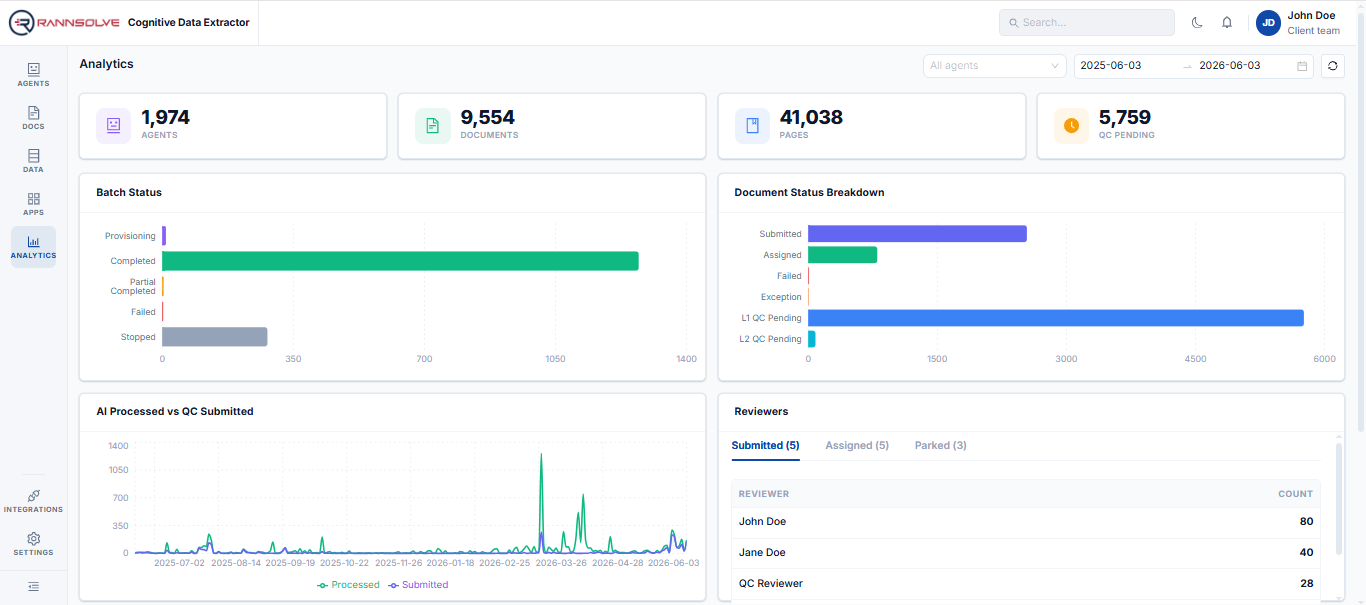Click the Completed bar in Batch Status
This screenshot has width=1366, height=605.
400,261
